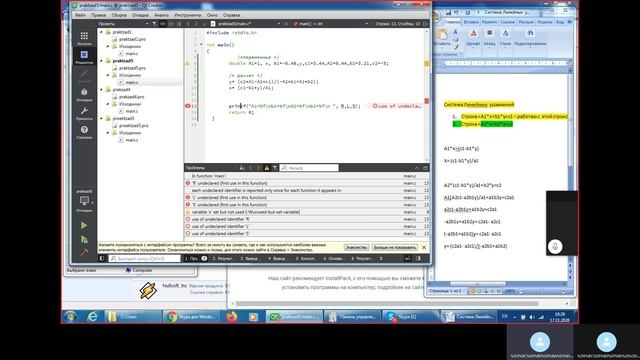Image resolution: width=640 pixels, height=360 pixels.
Task: Maximize the Issues output pane
Action: 425,168
